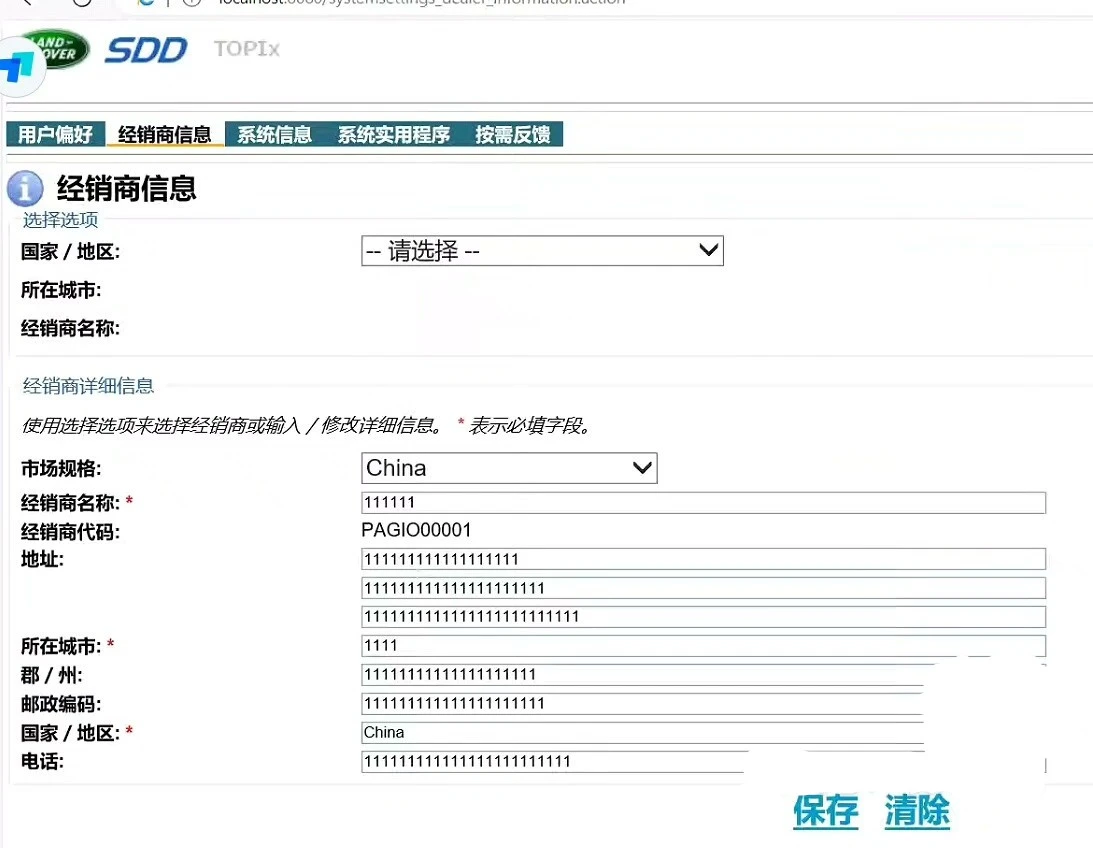
Task: Open the 国家 / 地区 请选择 dropdown
Action: pos(542,250)
